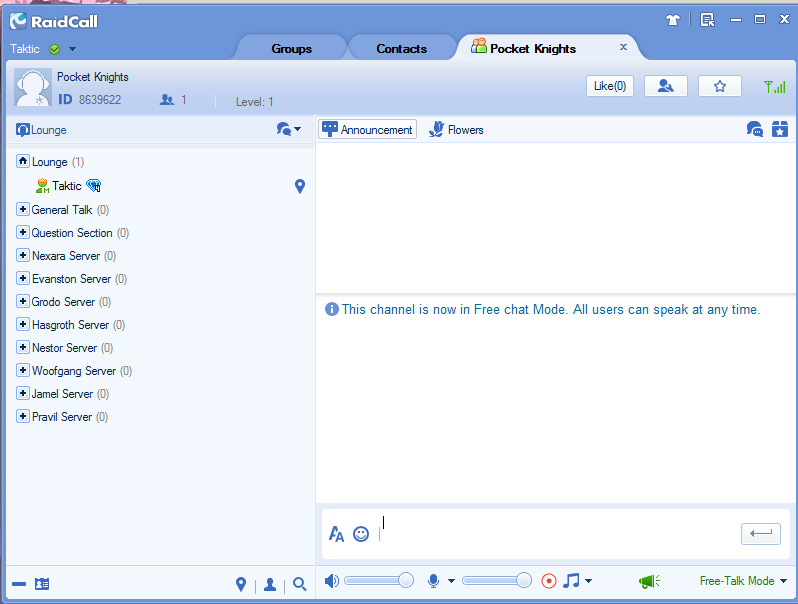Search members with magnifier icon
Viewport: 798px width, 604px height.
pos(300,584)
